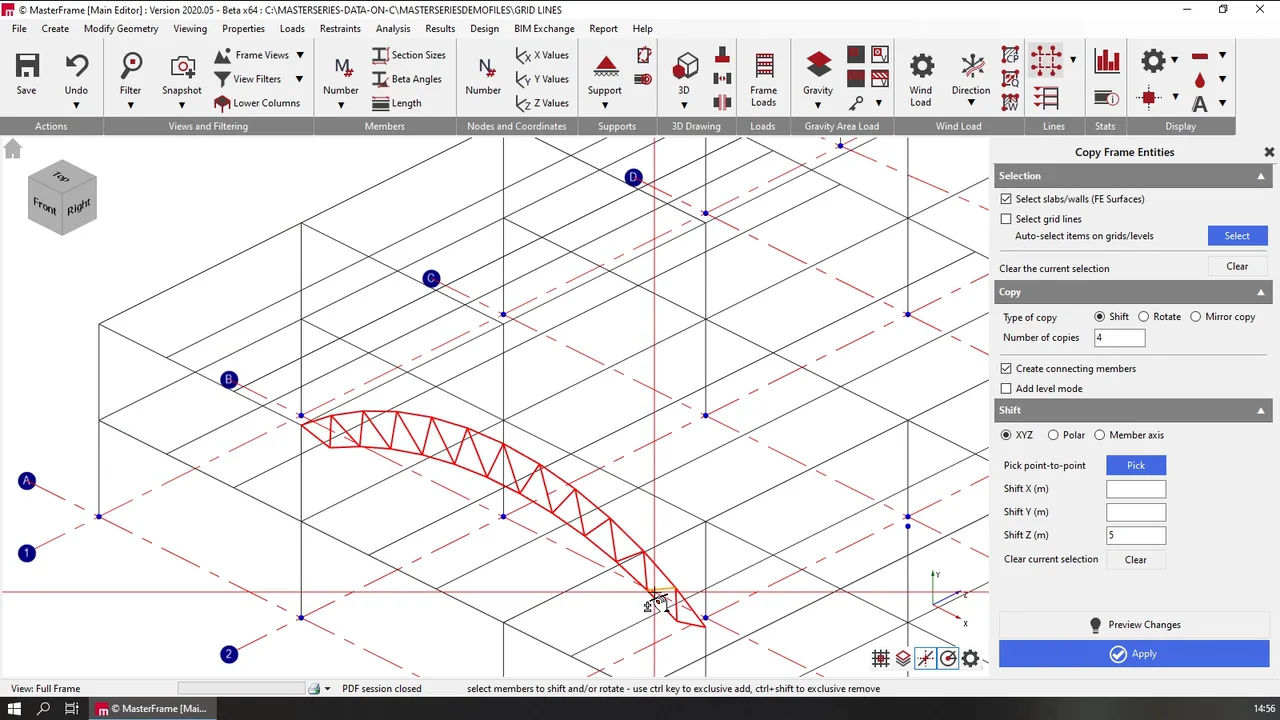1280x720 pixels.
Task: Show member Section Sizes
Action: click(409, 55)
